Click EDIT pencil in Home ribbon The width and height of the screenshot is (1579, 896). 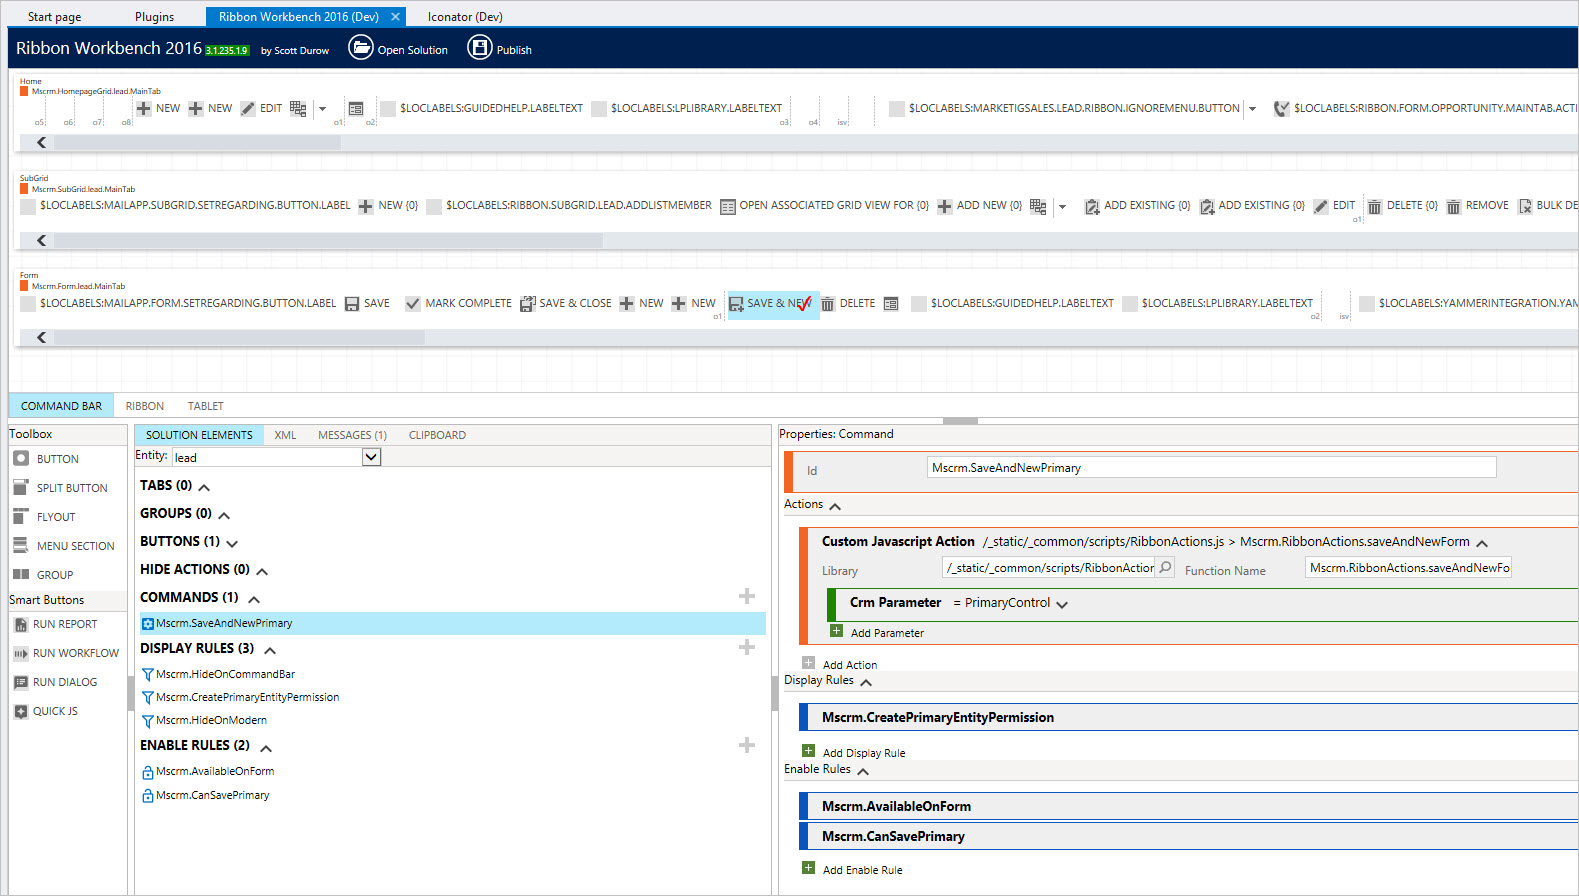click(x=248, y=109)
